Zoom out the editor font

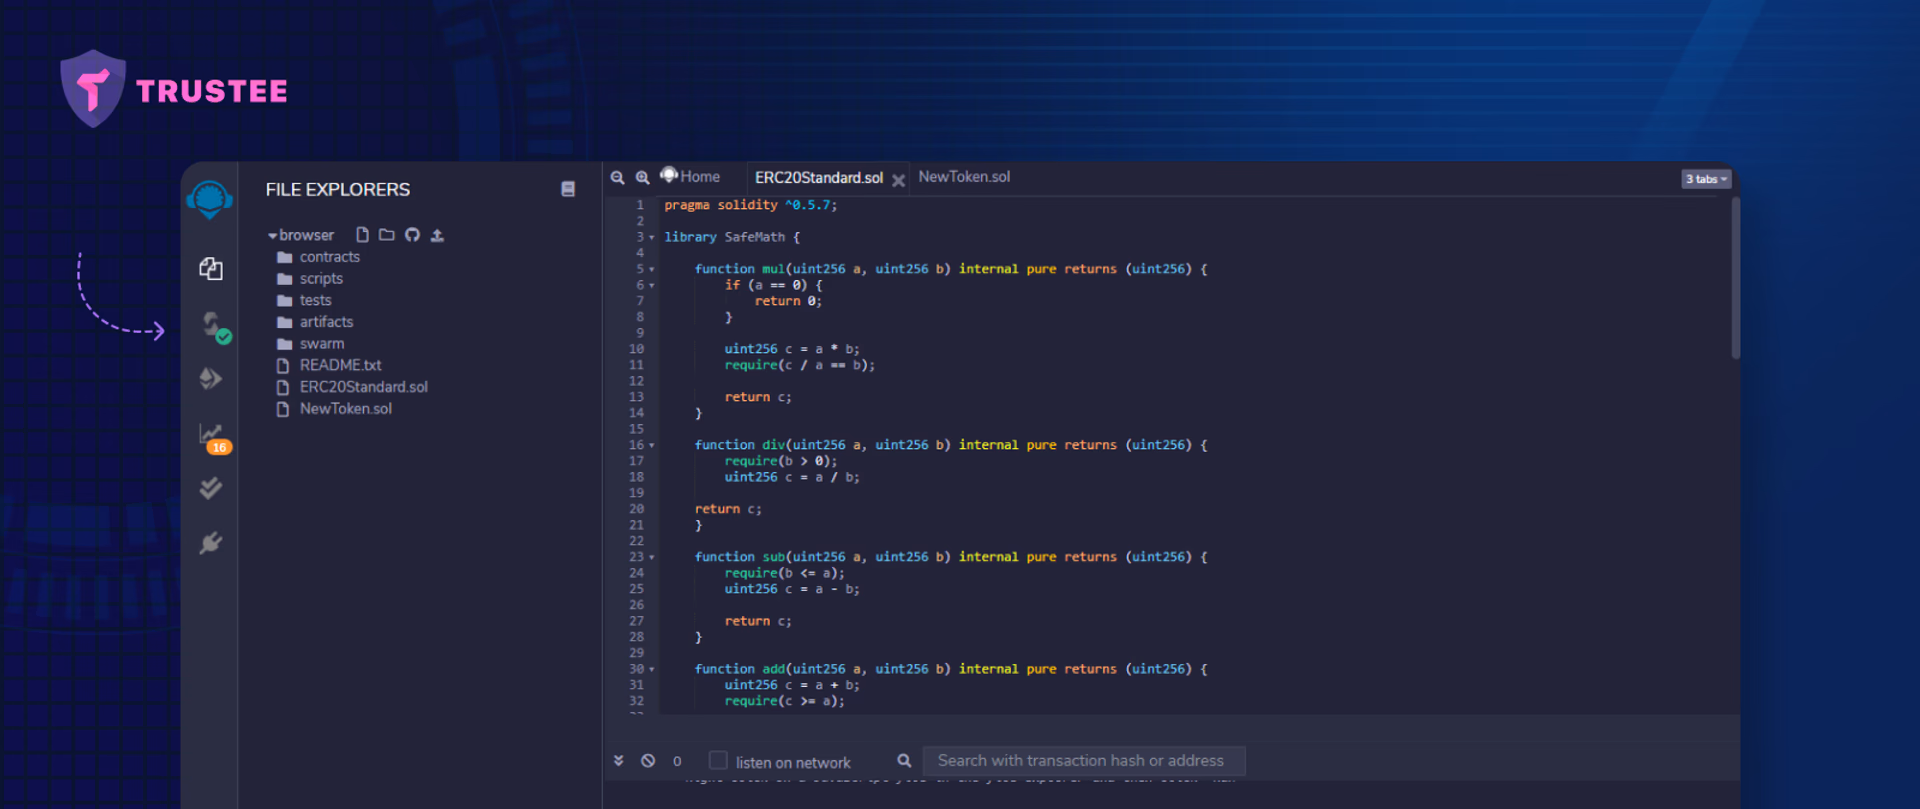click(x=618, y=177)
